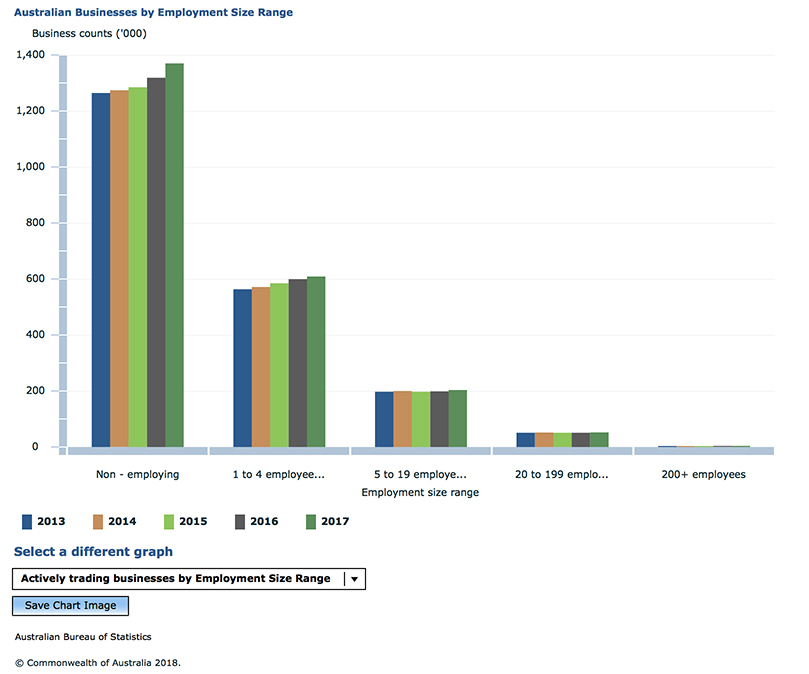Click the 2013 bar for 5 to 19 employees
This screenshot has width=809, height=674.
point(384,420)
